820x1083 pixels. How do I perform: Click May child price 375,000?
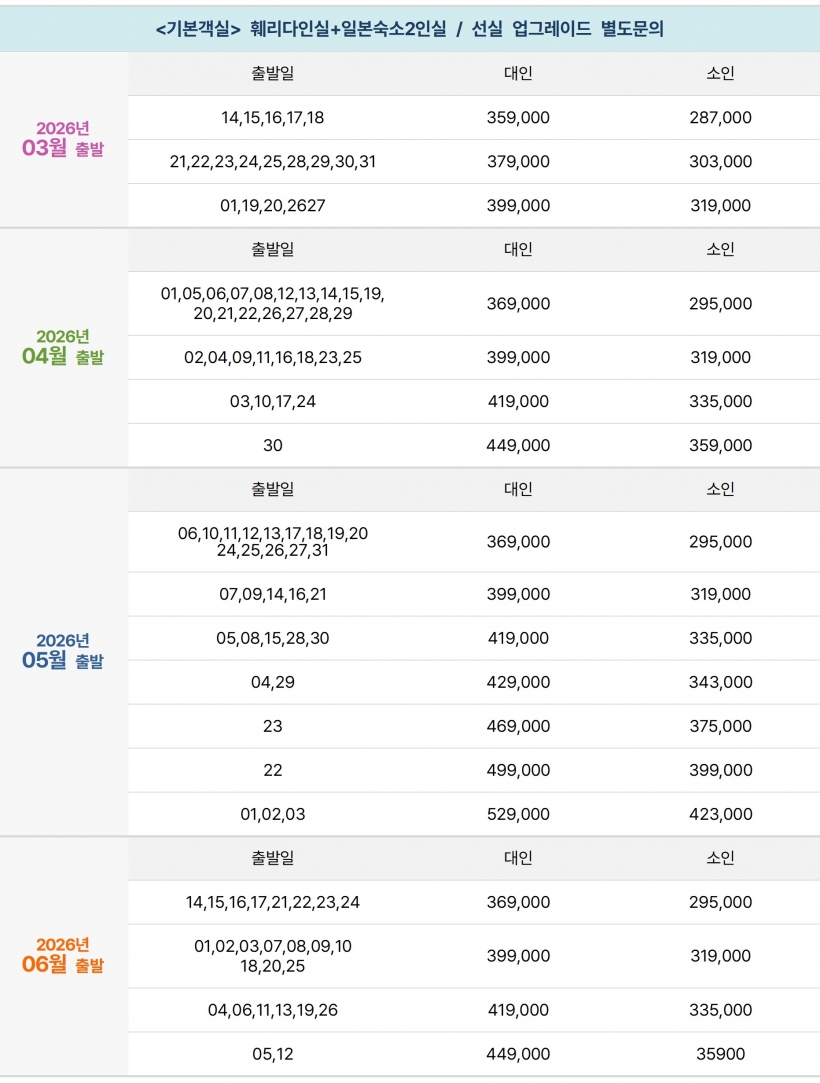click(720, 726)
